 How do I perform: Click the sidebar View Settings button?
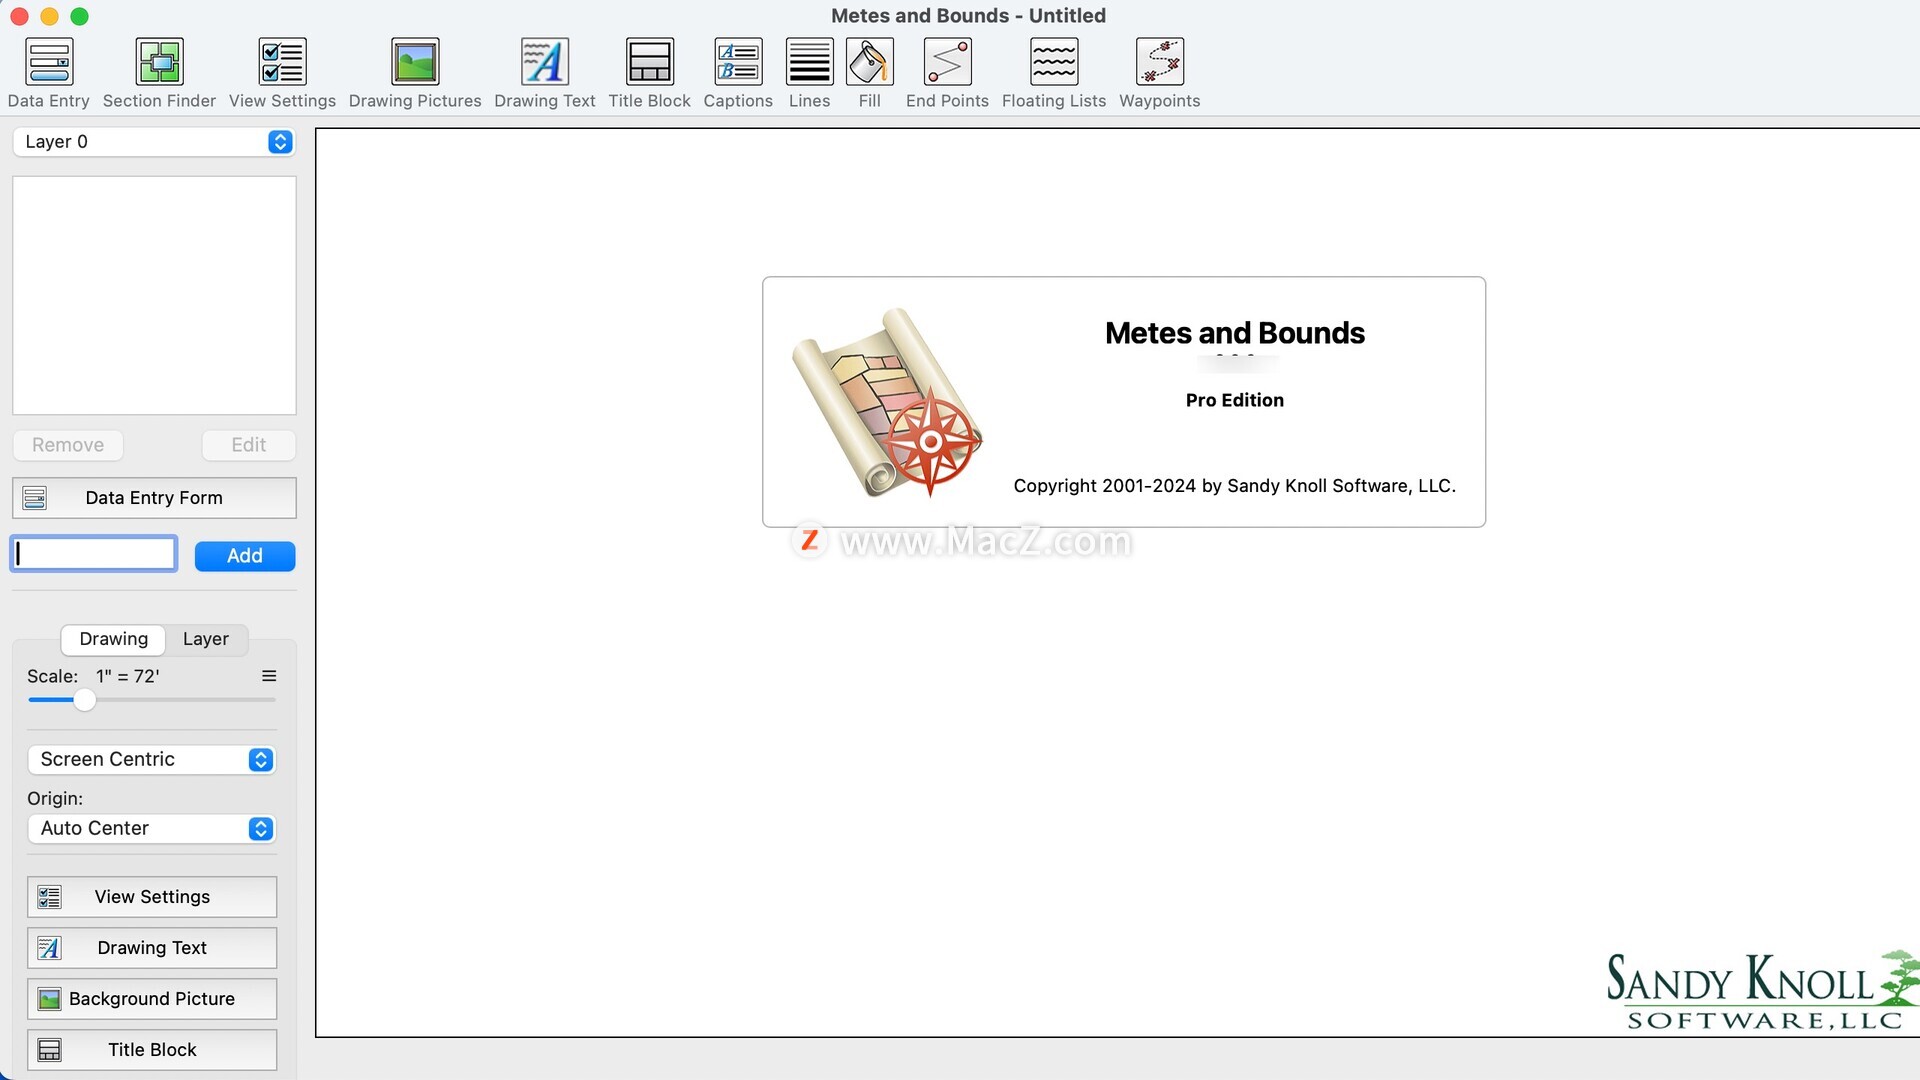click(152, 897)
